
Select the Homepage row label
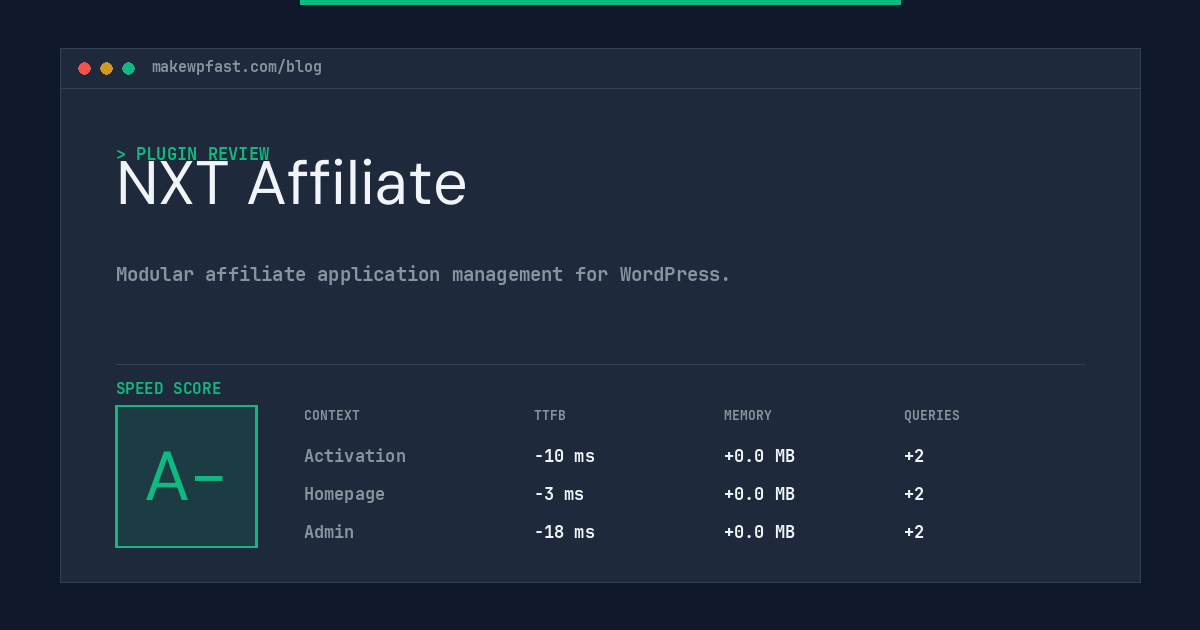tap(344, 494)
